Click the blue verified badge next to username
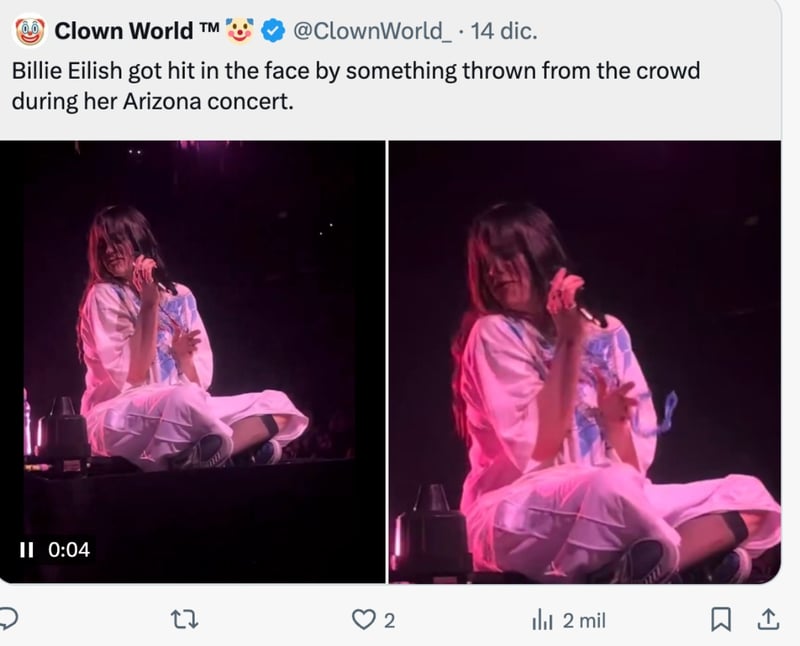Viewport: 800px width, 646px height. point(270,29)
